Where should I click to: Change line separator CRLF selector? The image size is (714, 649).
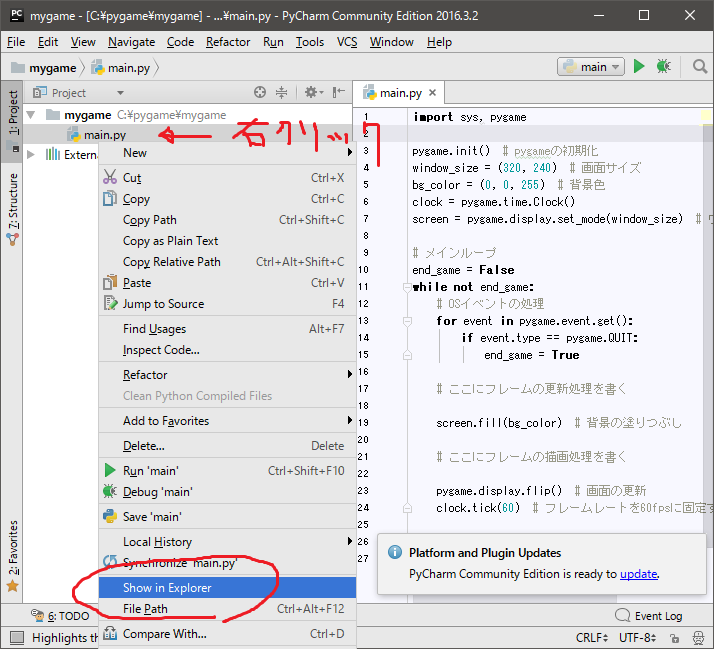click(592, 638)
